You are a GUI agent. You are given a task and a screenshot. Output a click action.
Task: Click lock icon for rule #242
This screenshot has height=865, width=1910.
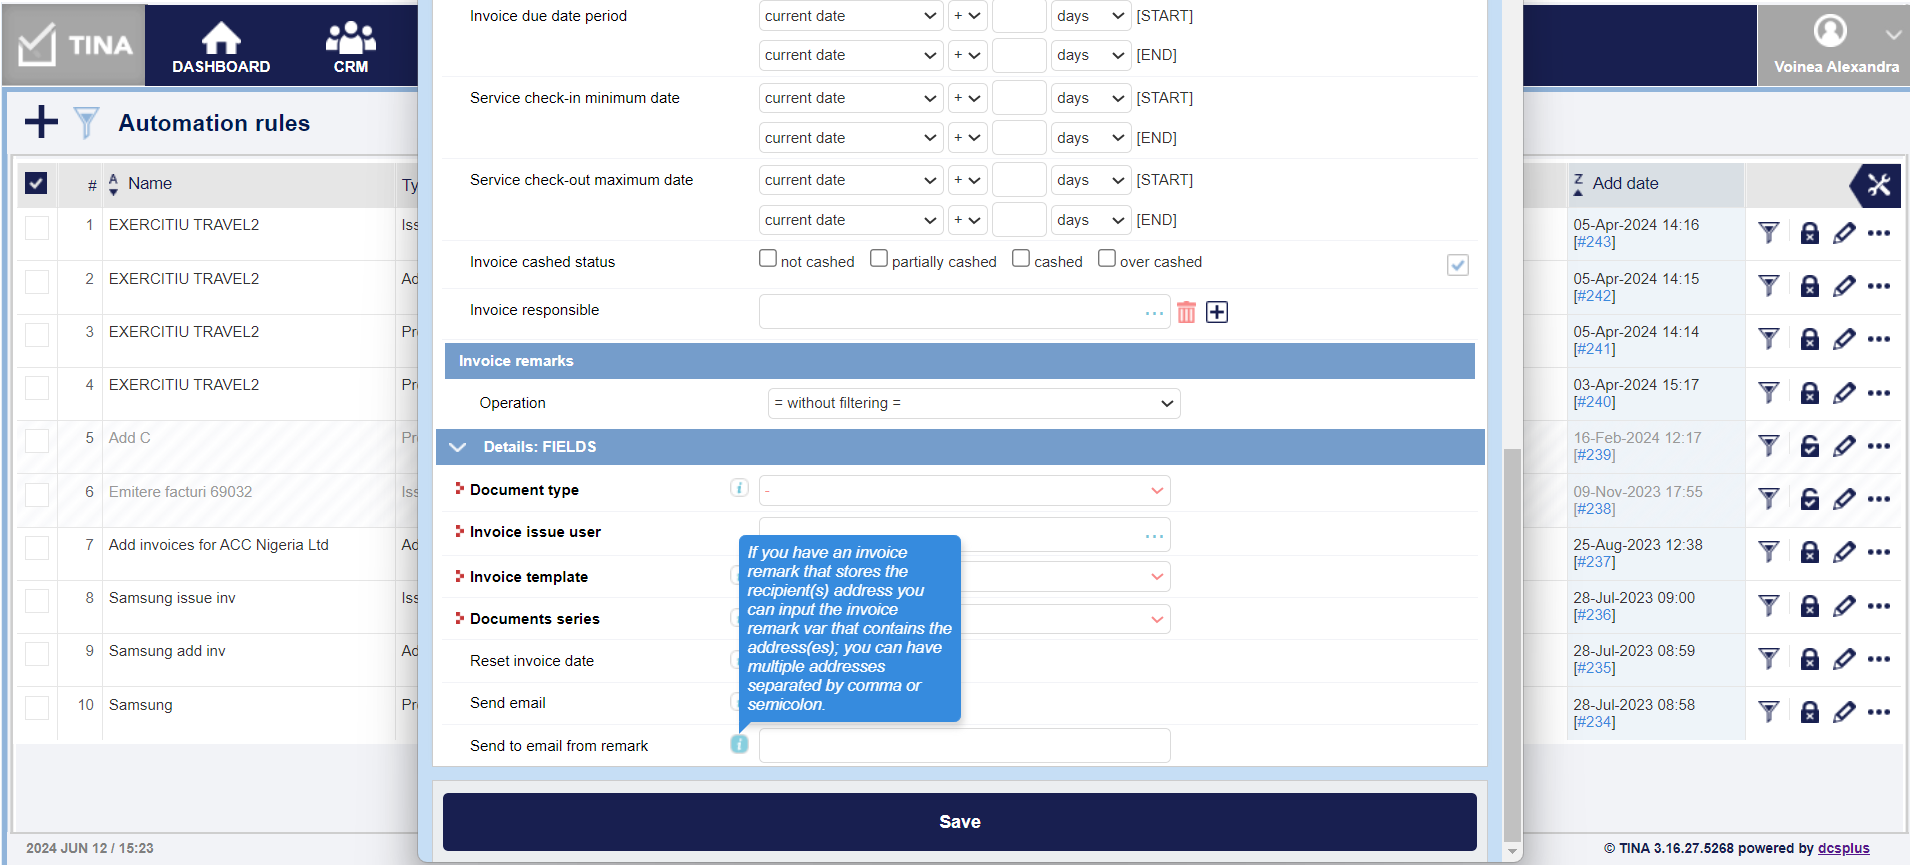pos(1809,287)
